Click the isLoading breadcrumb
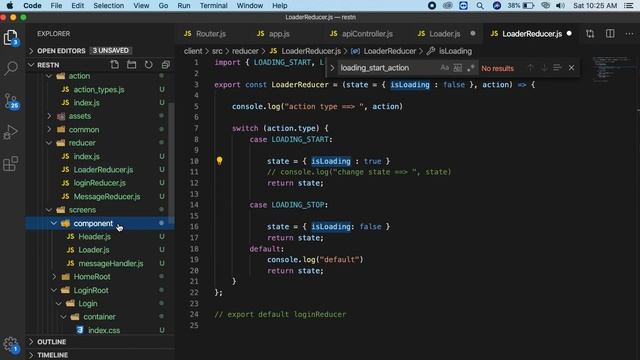640x360 pixels. [455, 51]
